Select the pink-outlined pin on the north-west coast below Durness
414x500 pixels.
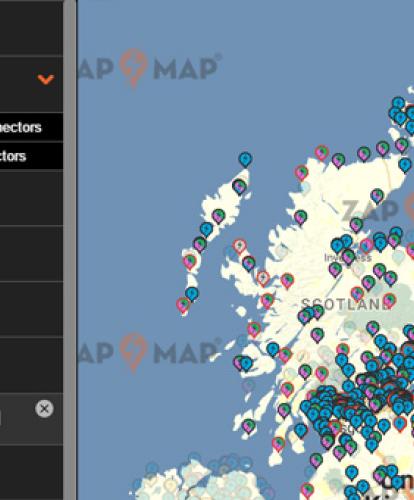pos(302,173)
